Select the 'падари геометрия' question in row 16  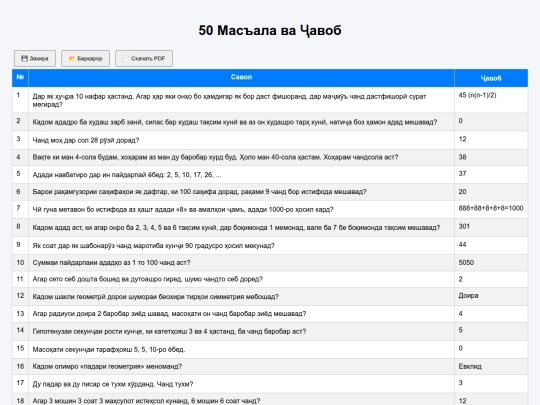[x=241, y=366]
